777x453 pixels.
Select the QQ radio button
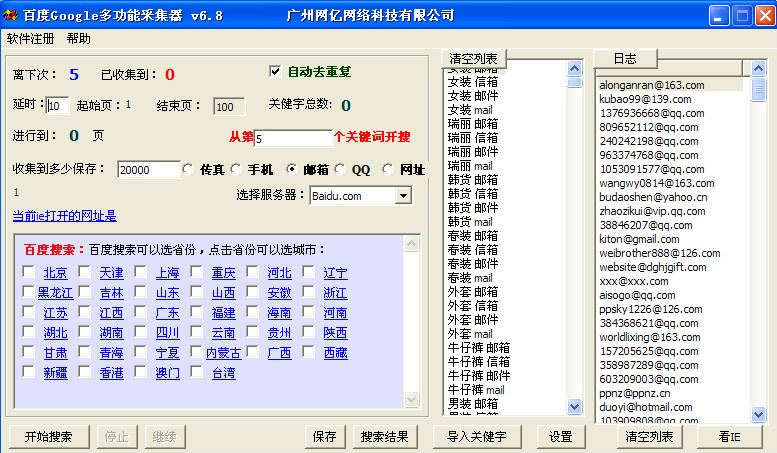coord(340,170)
